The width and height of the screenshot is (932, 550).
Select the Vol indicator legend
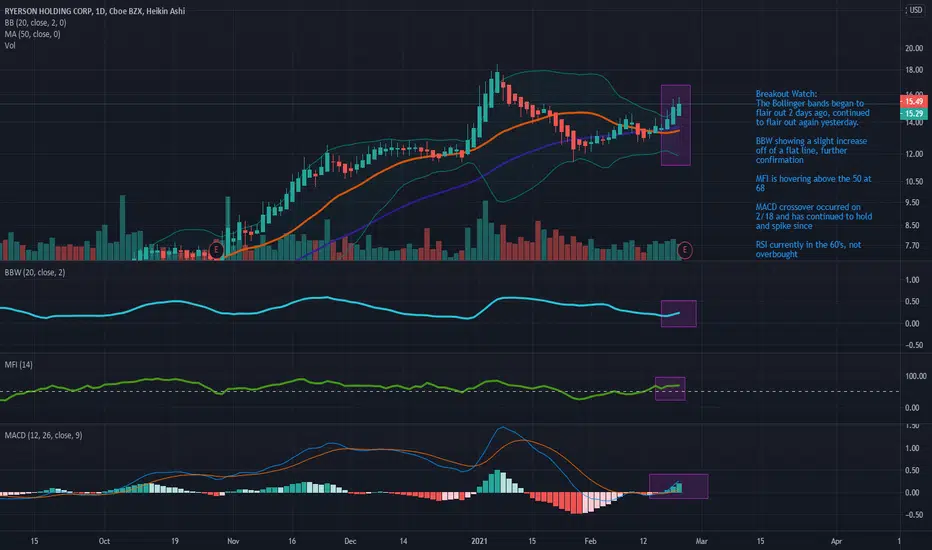[10, 45]
